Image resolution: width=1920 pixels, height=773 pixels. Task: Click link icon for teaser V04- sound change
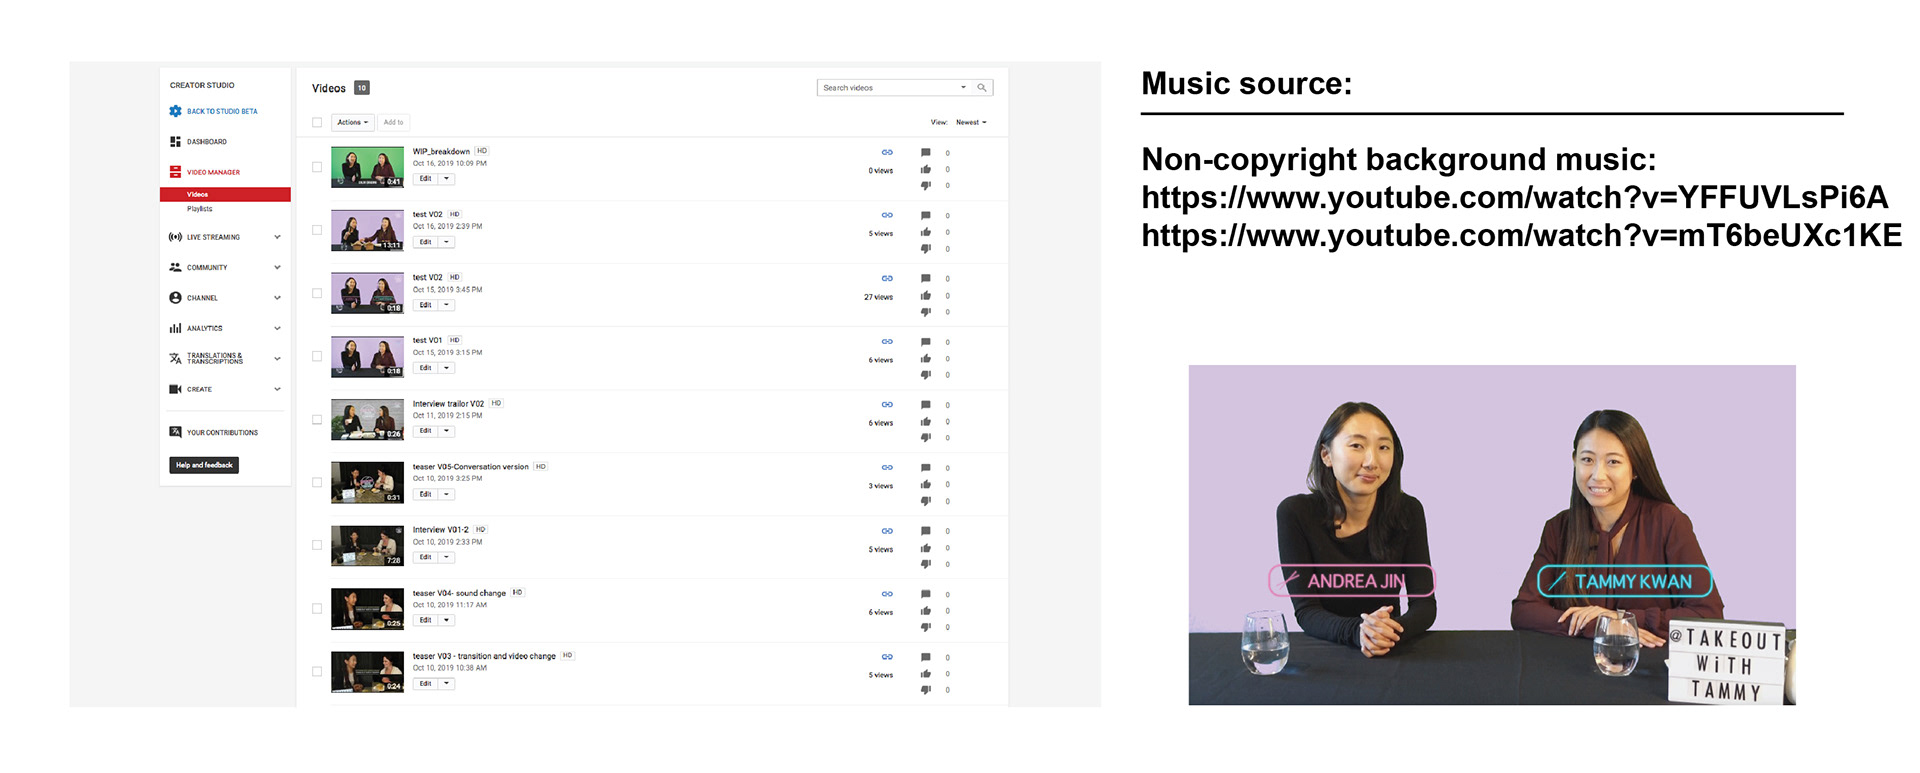point(887,594)
